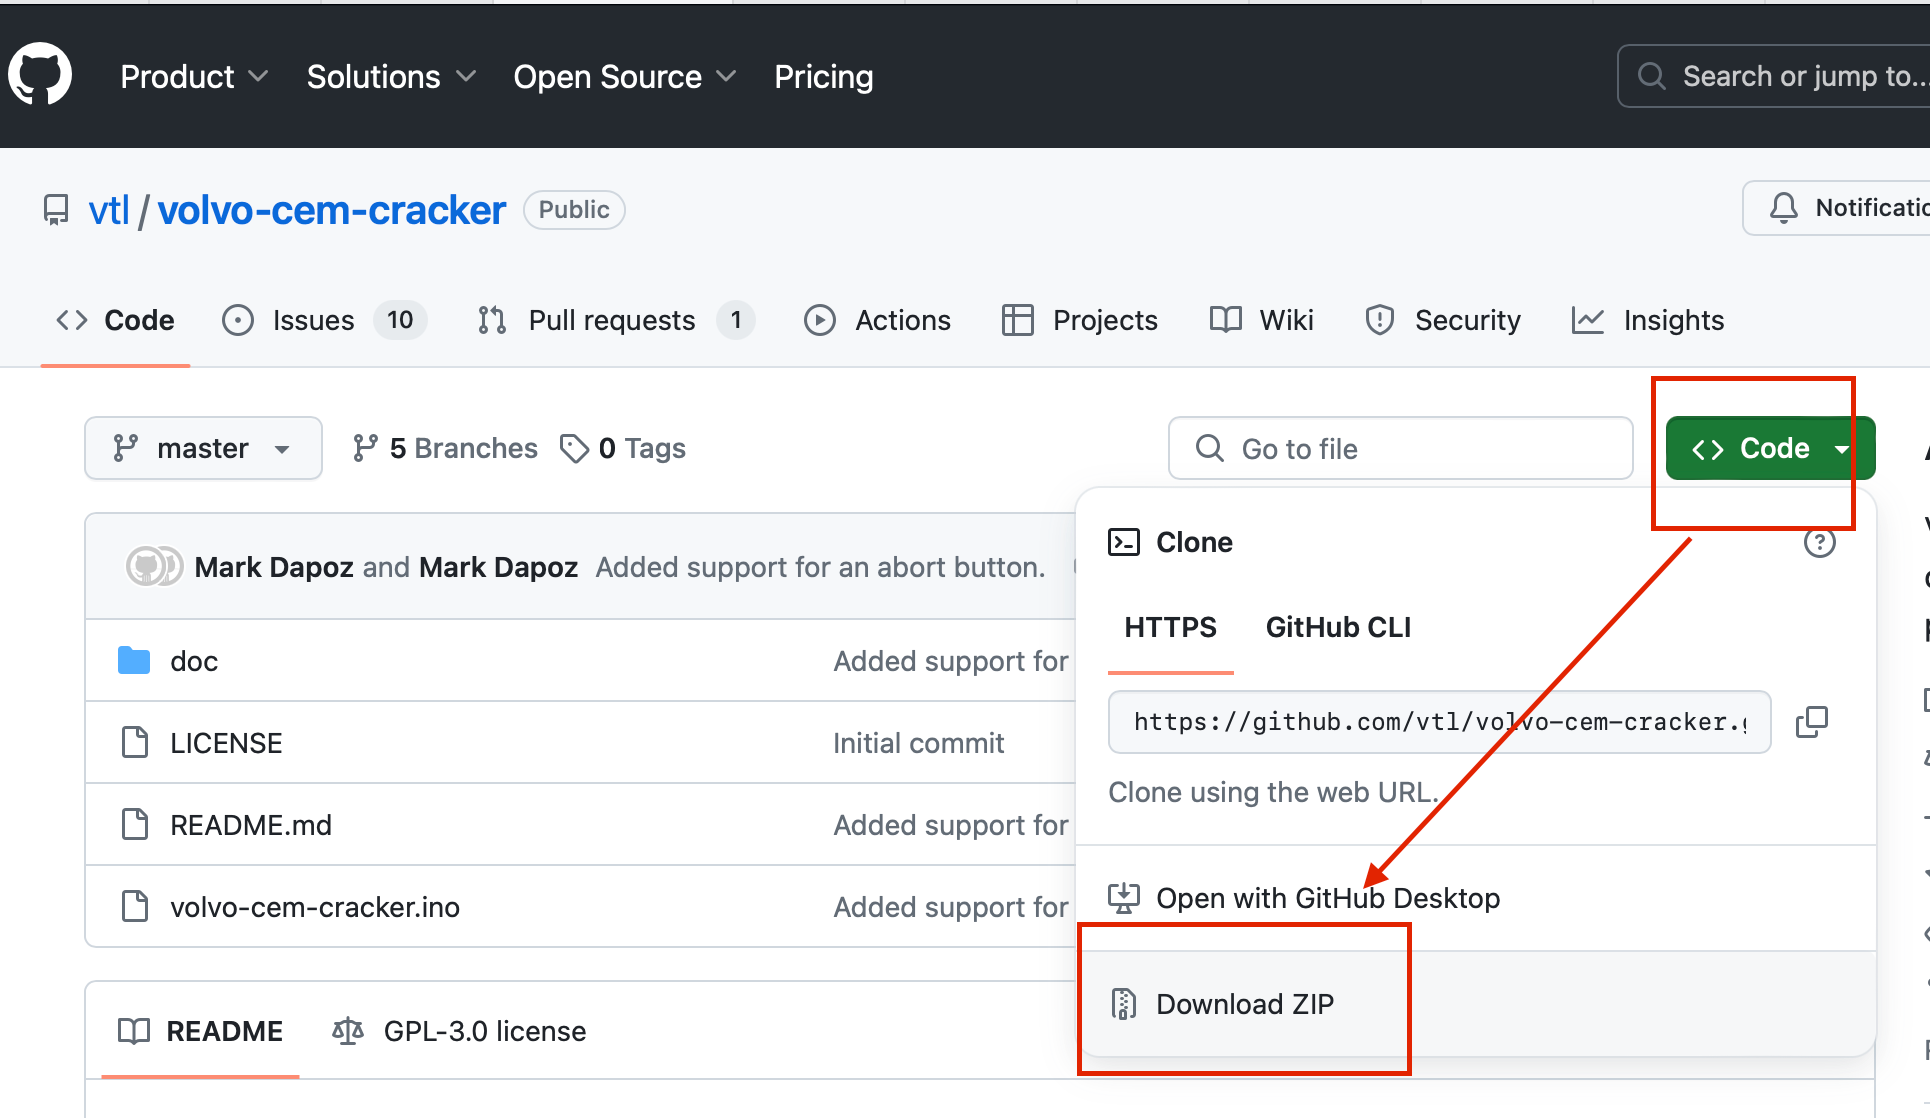Click the GitHub Desktop download icon
This screenshot has height=1118, width=1930.
(x=1124, y=898)
